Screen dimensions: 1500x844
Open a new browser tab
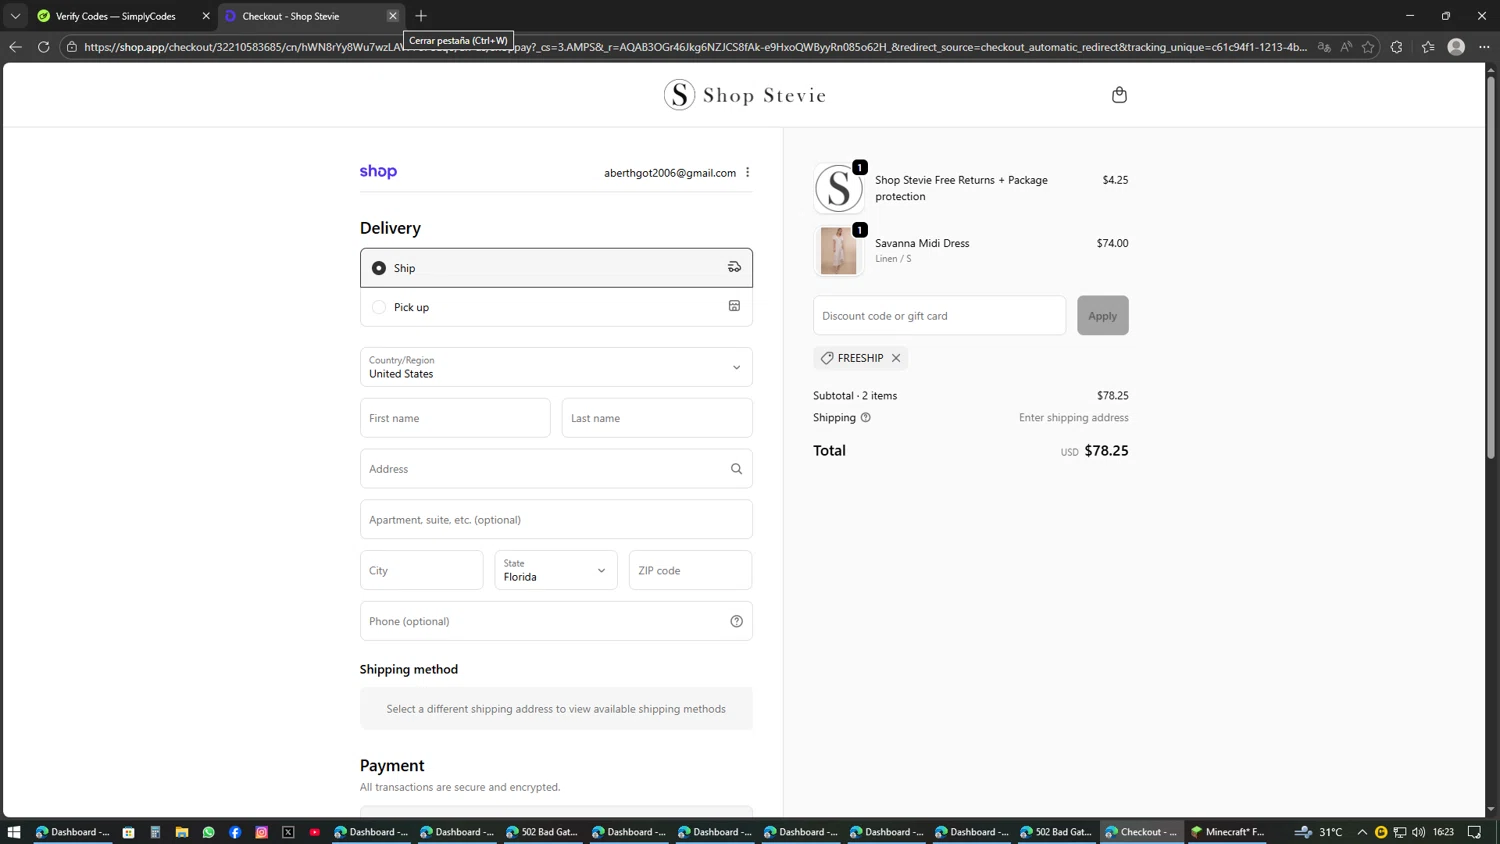[x=421, y=16]
